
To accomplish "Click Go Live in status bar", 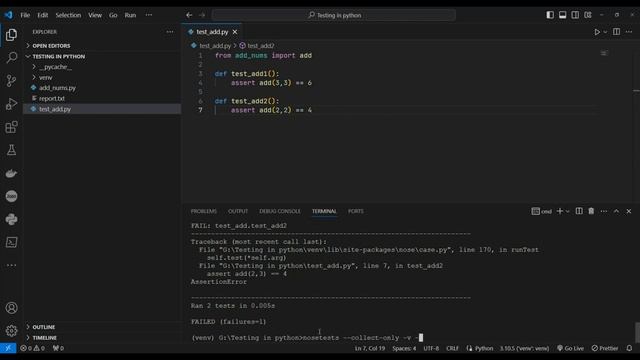I will (x=570, y=348).
